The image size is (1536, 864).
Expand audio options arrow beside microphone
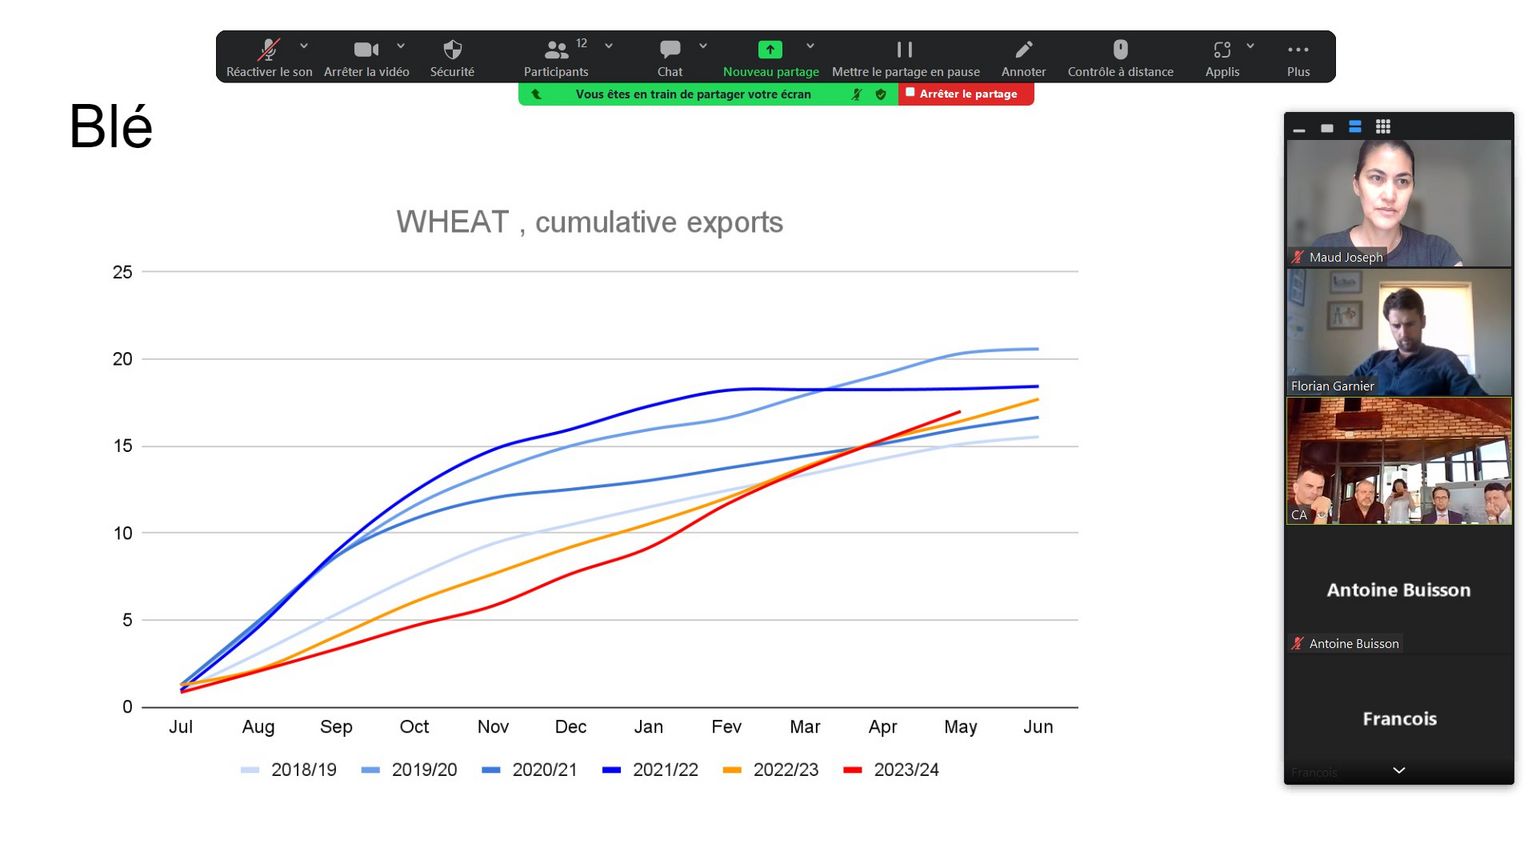(x=304, y=46)
